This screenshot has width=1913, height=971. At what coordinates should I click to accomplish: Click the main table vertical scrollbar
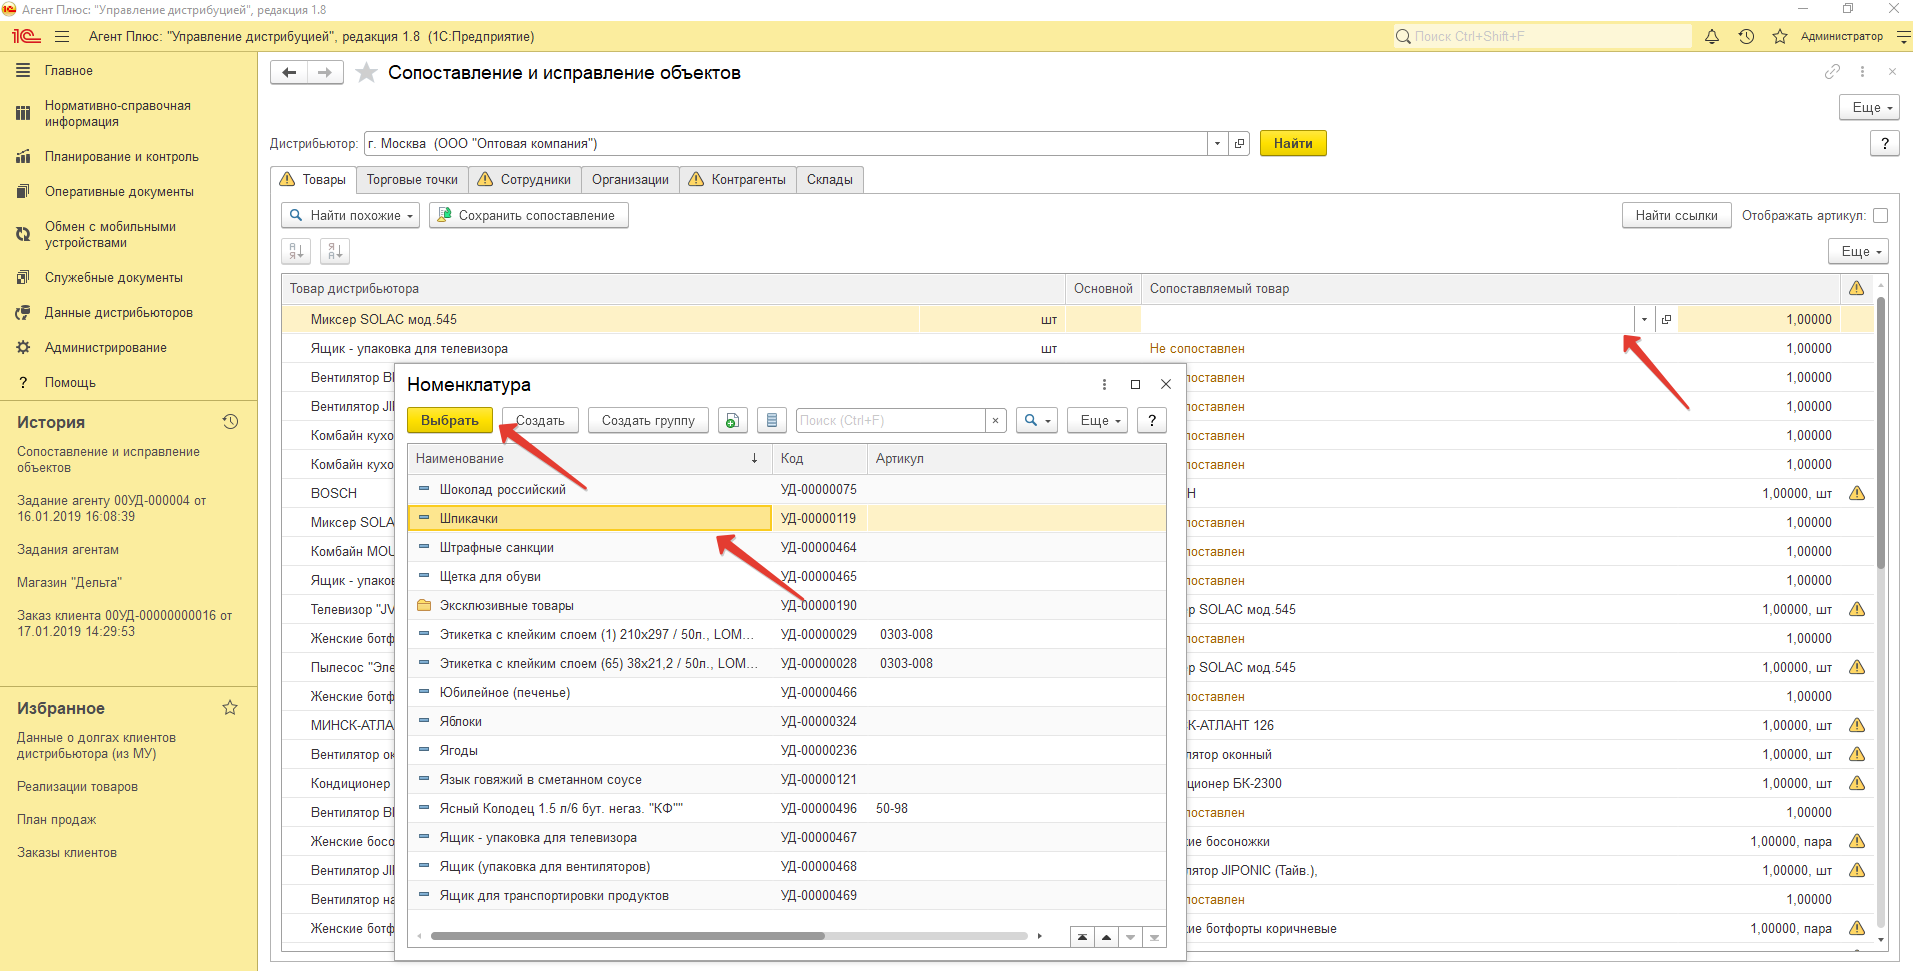pyautogui.click(x=1881, y=435)
